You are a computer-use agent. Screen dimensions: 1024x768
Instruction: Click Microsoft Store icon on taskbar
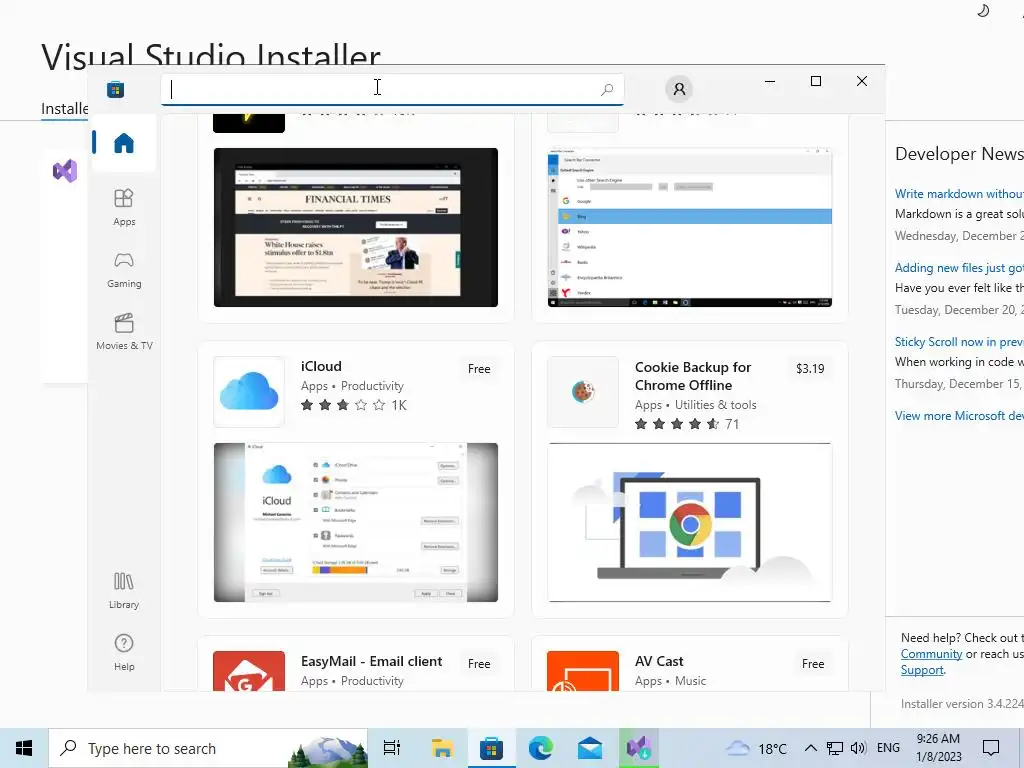[491, 748]
